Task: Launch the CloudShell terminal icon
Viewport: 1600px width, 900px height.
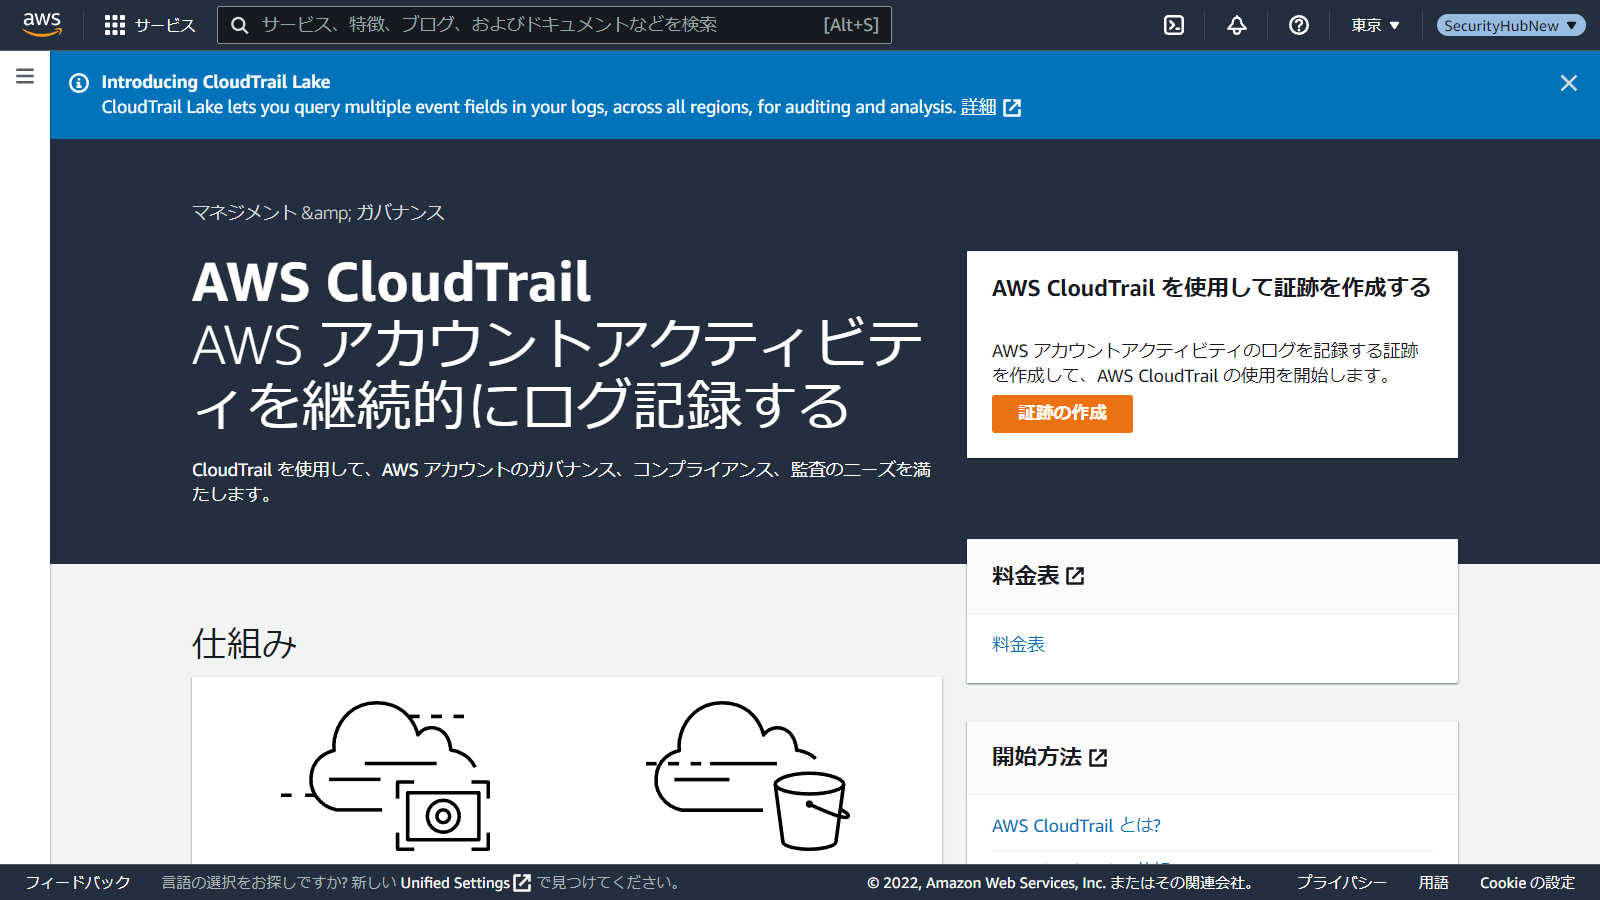Action: click(1174, 25)
